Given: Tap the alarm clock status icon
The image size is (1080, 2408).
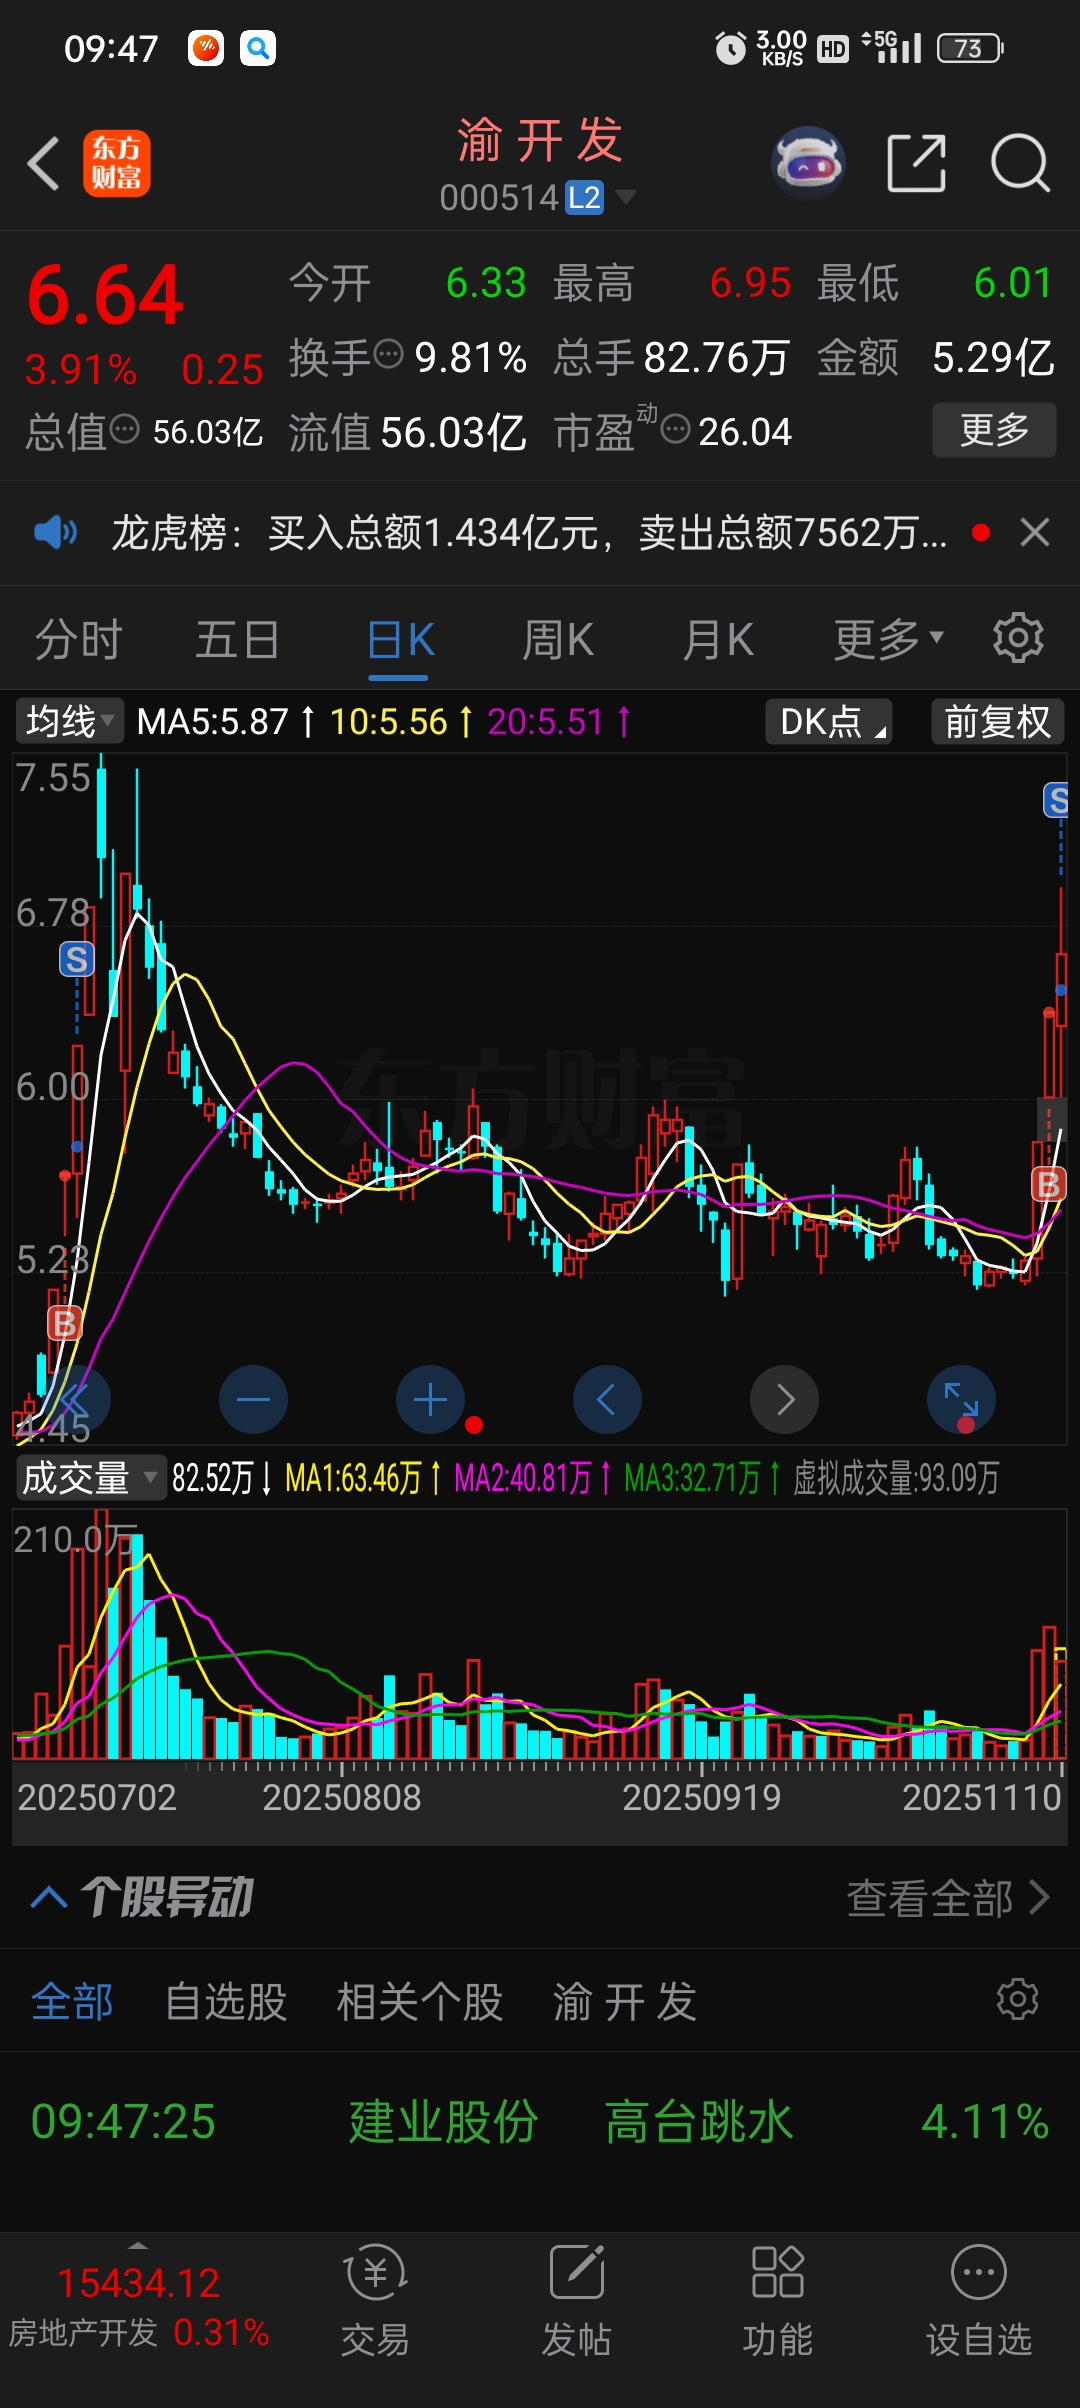Looking at the screenshot, I should pos(730,48).
